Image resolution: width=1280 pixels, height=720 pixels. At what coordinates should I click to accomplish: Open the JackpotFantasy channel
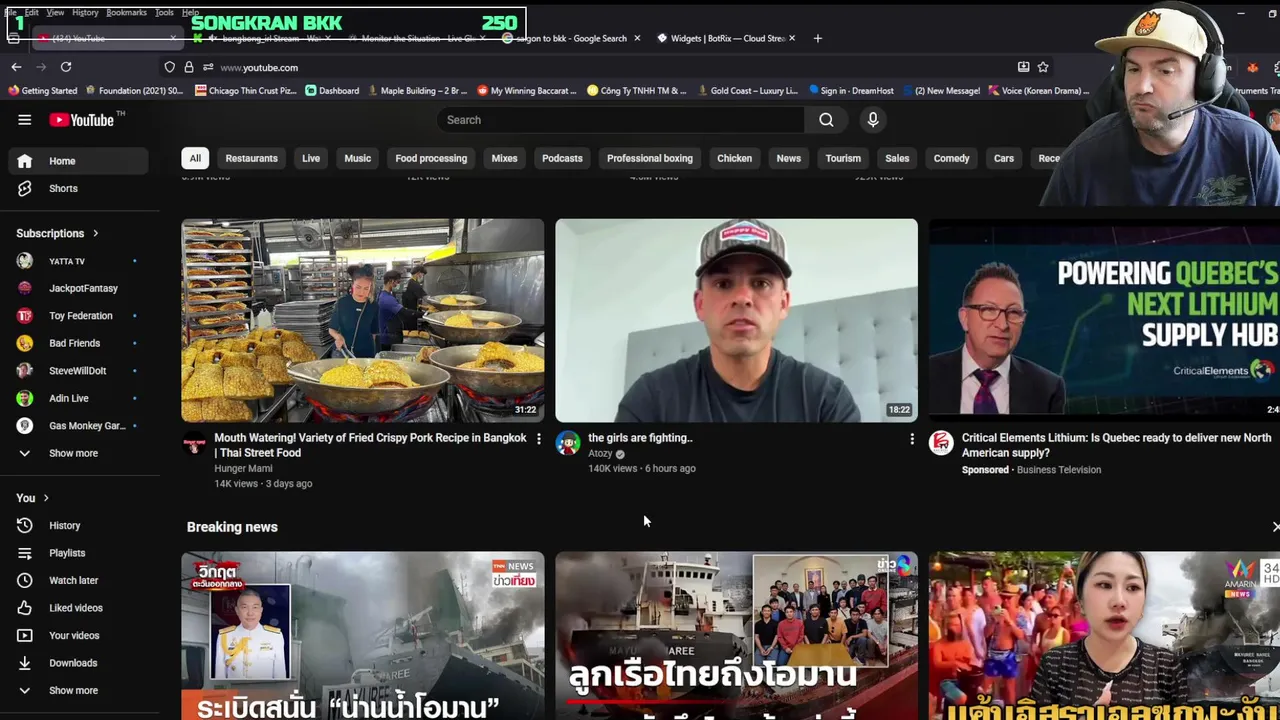click(78, 288)
